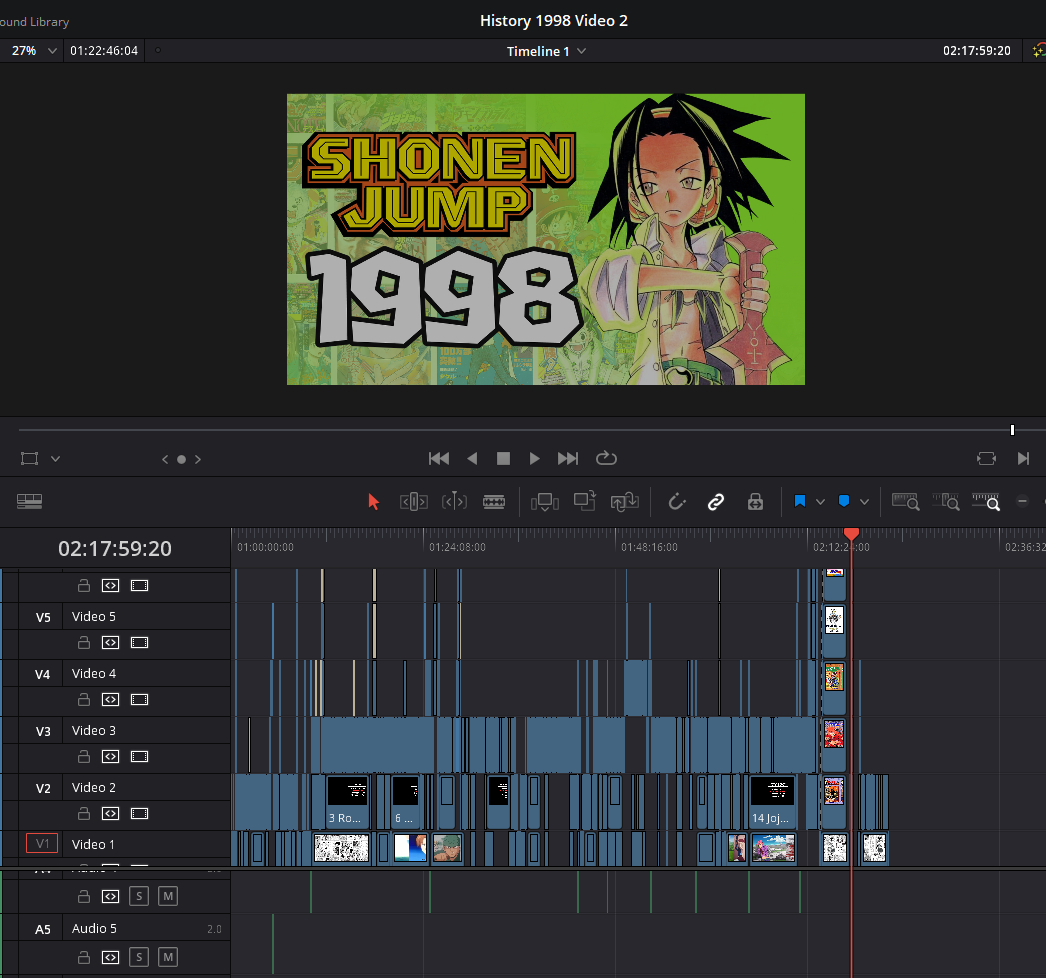Toggle timeline Snapping magnet
The width and height of the screenshot is (1046, 978).
(x=677, y=502)
